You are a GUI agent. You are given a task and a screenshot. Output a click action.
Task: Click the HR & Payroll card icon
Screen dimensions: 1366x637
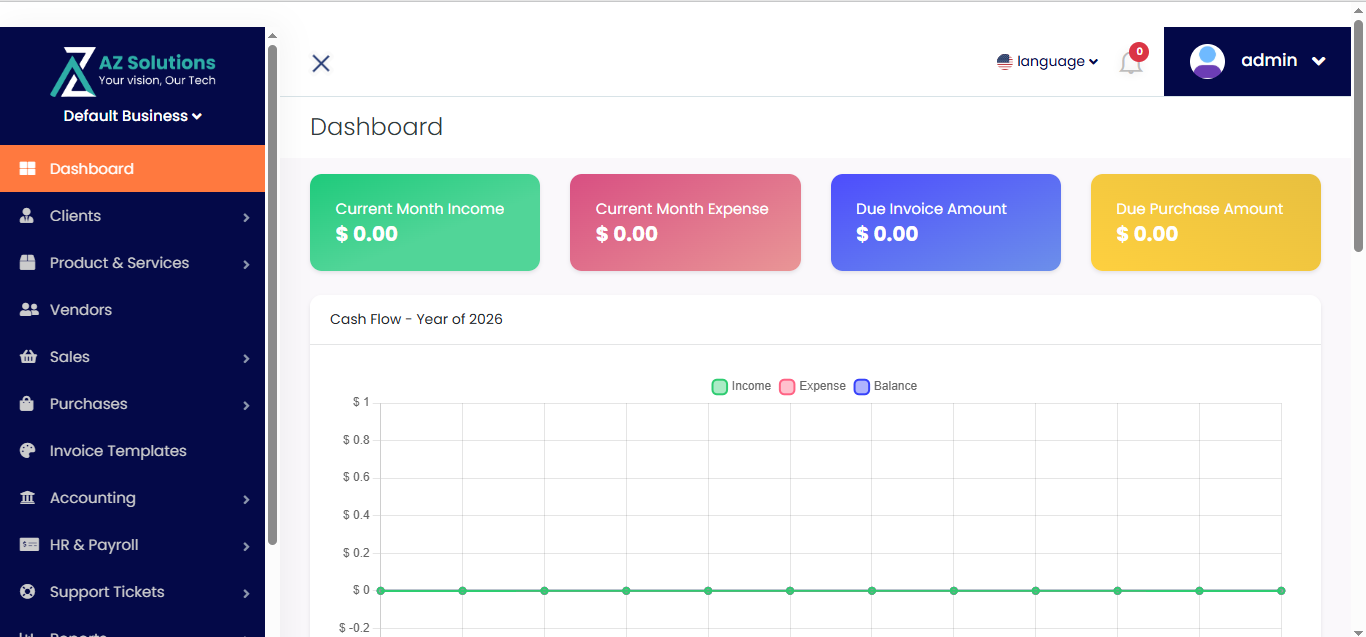point(29,545)
